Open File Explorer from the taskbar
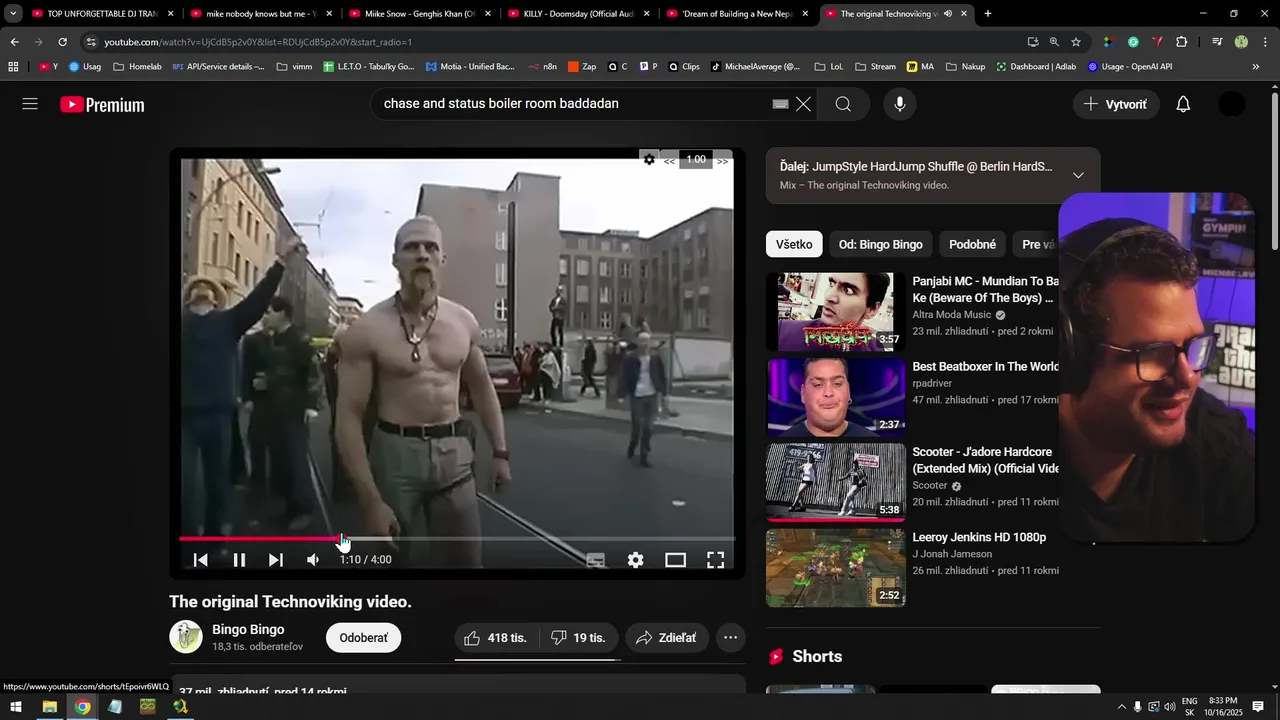The image size is (1280, 720). (x=49, y=707)
